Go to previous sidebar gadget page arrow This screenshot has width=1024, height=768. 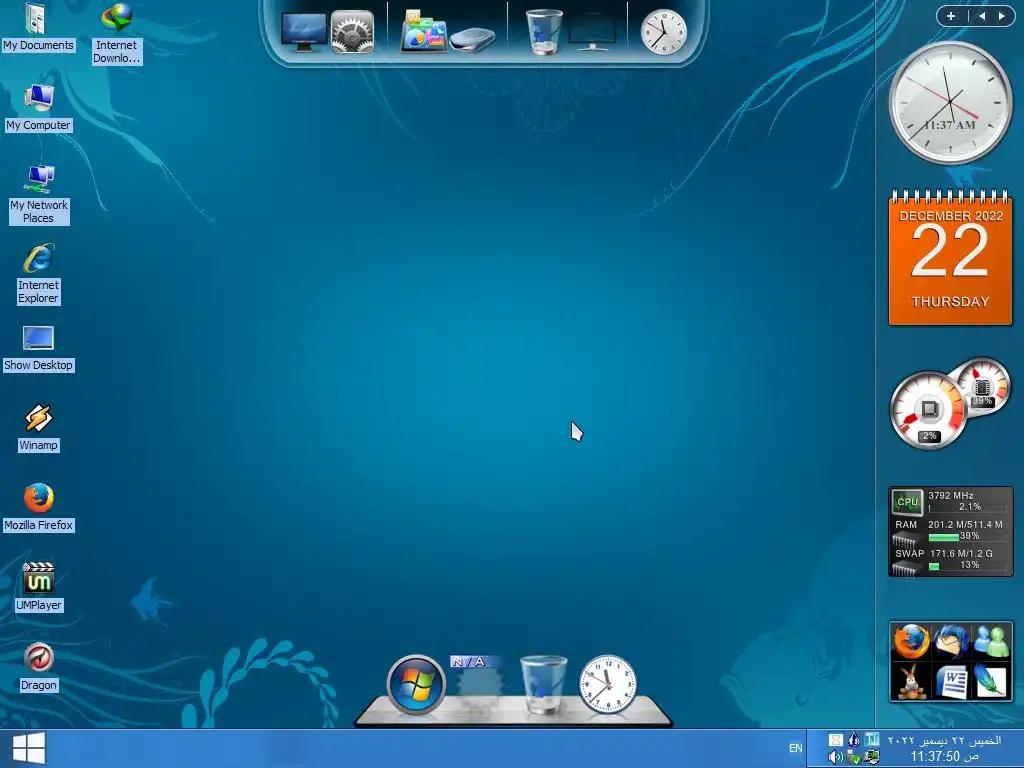click(982, 16)
